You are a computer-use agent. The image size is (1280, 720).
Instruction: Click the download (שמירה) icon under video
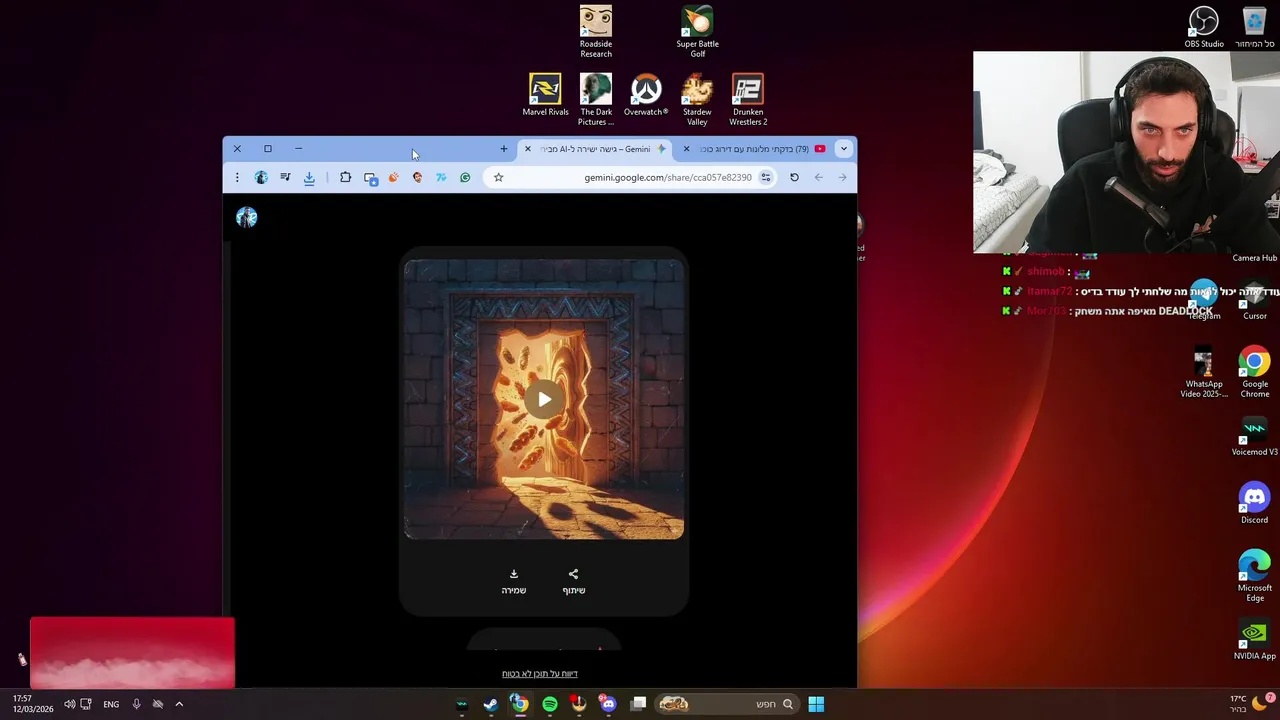pyautogui.click(x=514, y=574)
